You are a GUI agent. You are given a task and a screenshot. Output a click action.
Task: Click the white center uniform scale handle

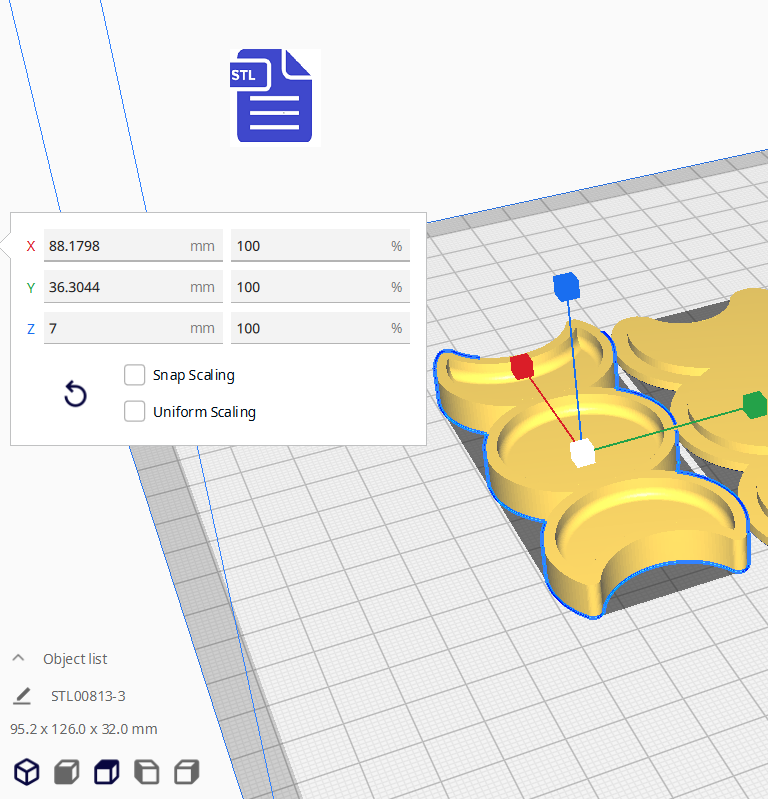pyautogui.click(x=581, y=453)
